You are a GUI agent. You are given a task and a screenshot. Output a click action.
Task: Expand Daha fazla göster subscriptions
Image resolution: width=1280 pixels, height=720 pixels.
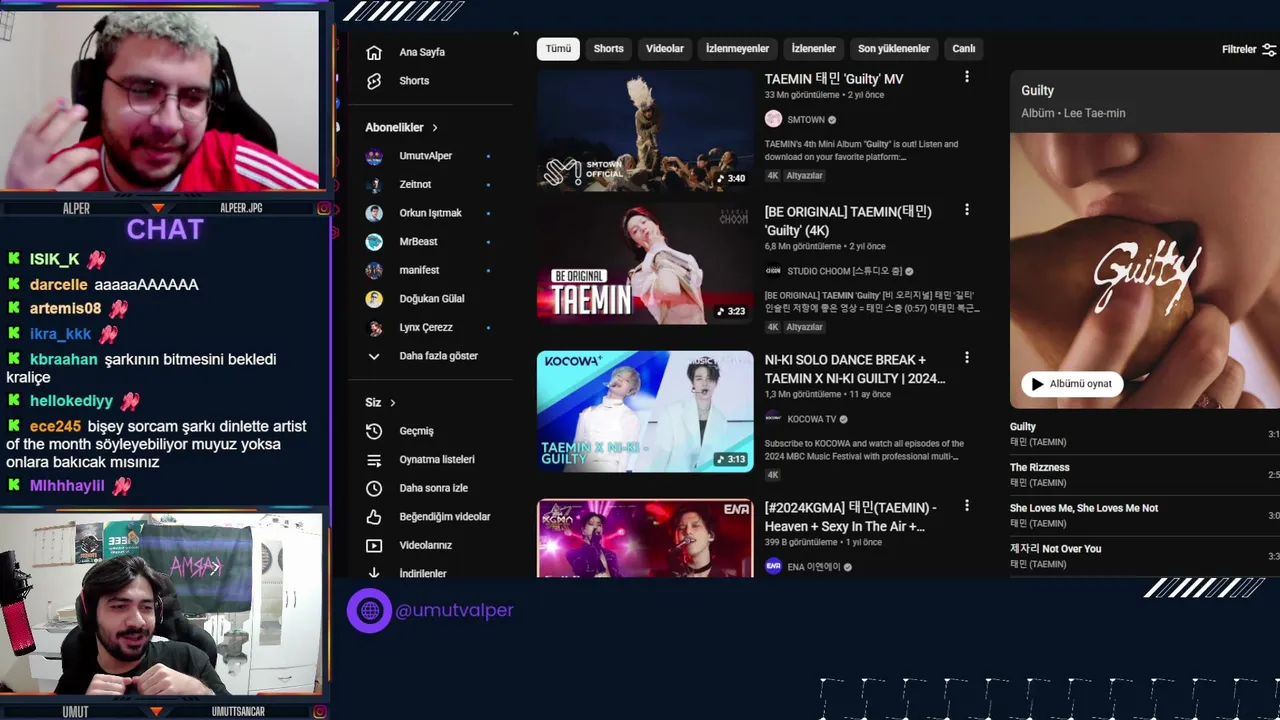pyautogui.click(x=421, y=356)
